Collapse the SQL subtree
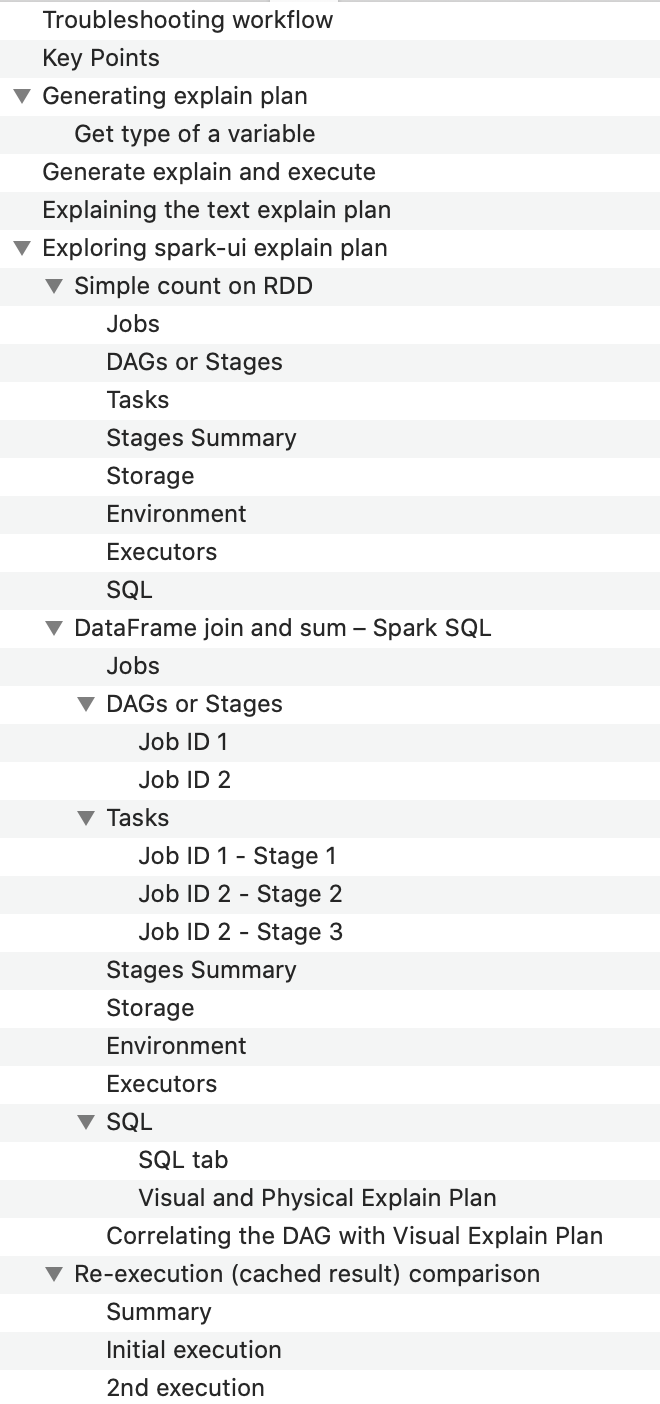This screenshot has width=660, height=1404. [x=86, y=1122]
